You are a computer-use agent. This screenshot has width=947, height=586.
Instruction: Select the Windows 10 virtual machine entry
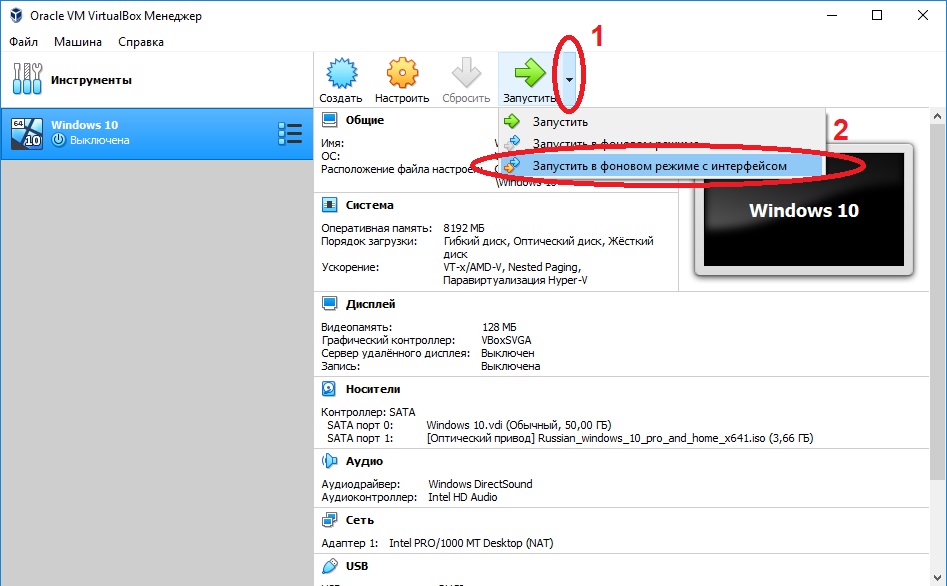[140, 133]
